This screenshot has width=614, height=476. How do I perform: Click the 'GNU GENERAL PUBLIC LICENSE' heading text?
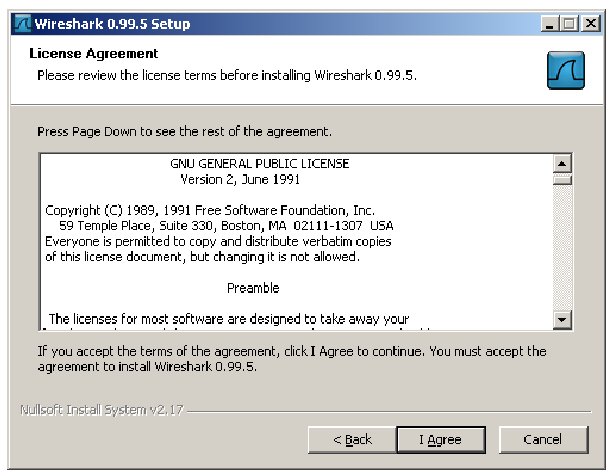point(260,164)
